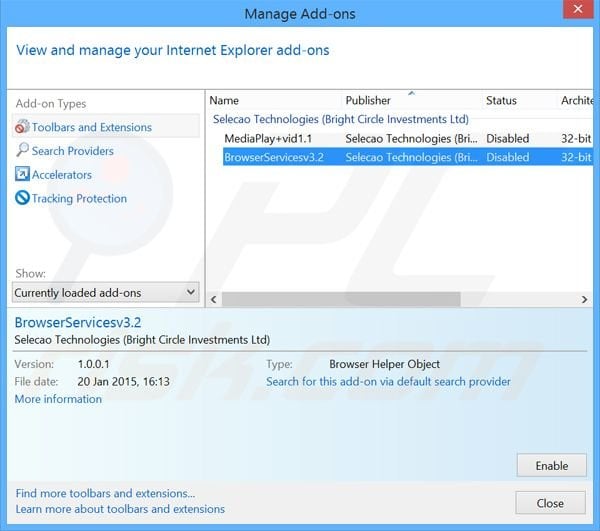Open Learn more about toolbars and extensions
600x531 pixels.
pos(120,509)
